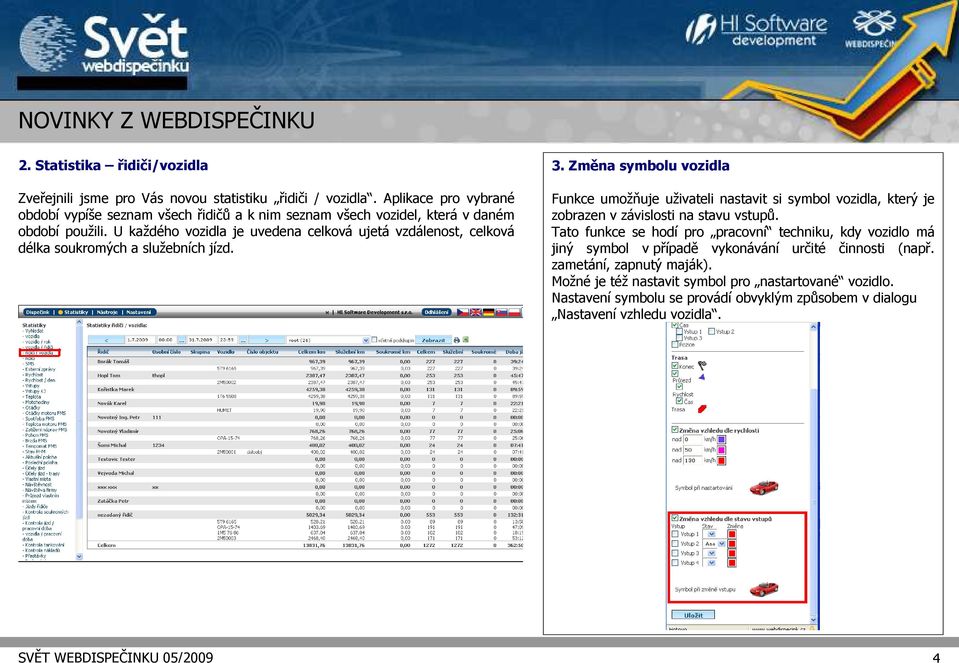Screen dimensions: 959x663
Task: Pick the red color swatch for speed nad 130
Action: coord(721,461)
